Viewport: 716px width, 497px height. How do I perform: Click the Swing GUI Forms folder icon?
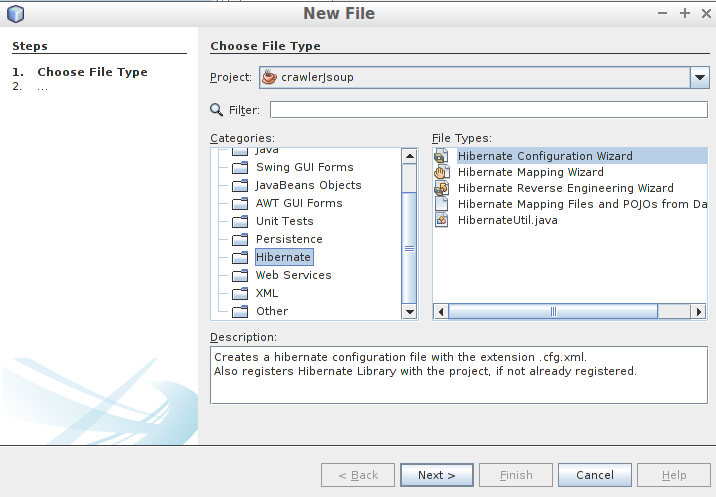coord(240,168)
